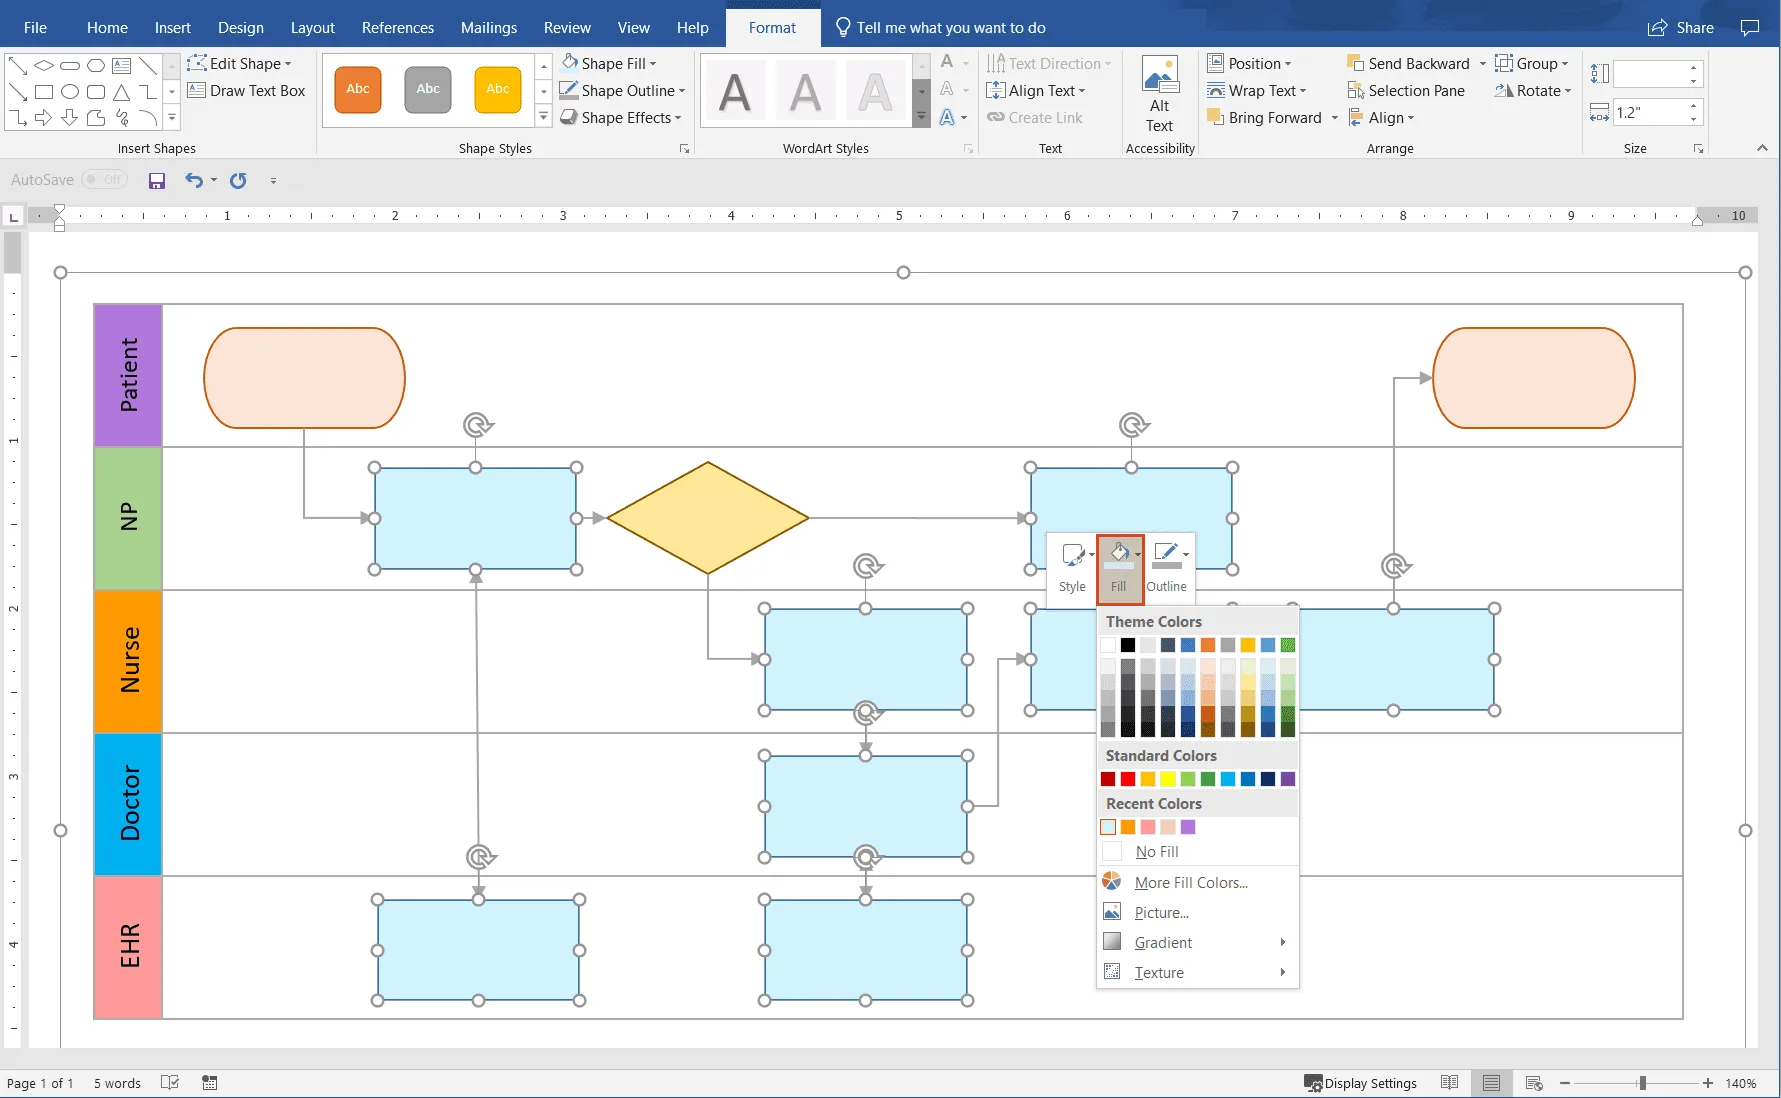Screen dimensions: 1781x1098
Task: Toggle AutoSave on
Action: [x=104, y=179]
